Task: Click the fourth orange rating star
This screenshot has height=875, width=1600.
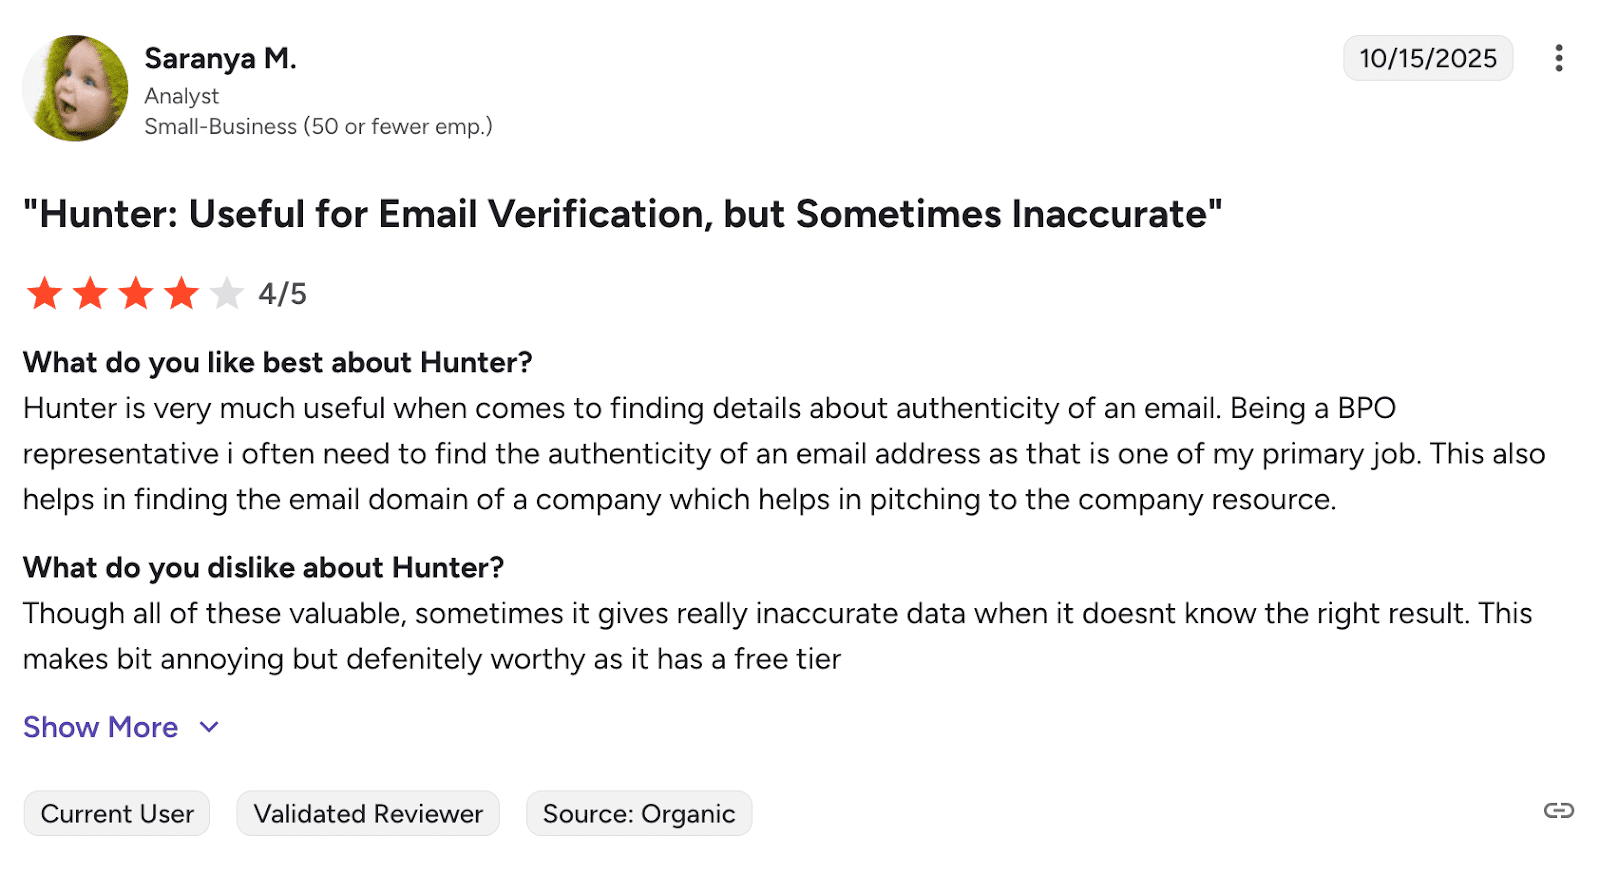Action: (x=182, y=294)
